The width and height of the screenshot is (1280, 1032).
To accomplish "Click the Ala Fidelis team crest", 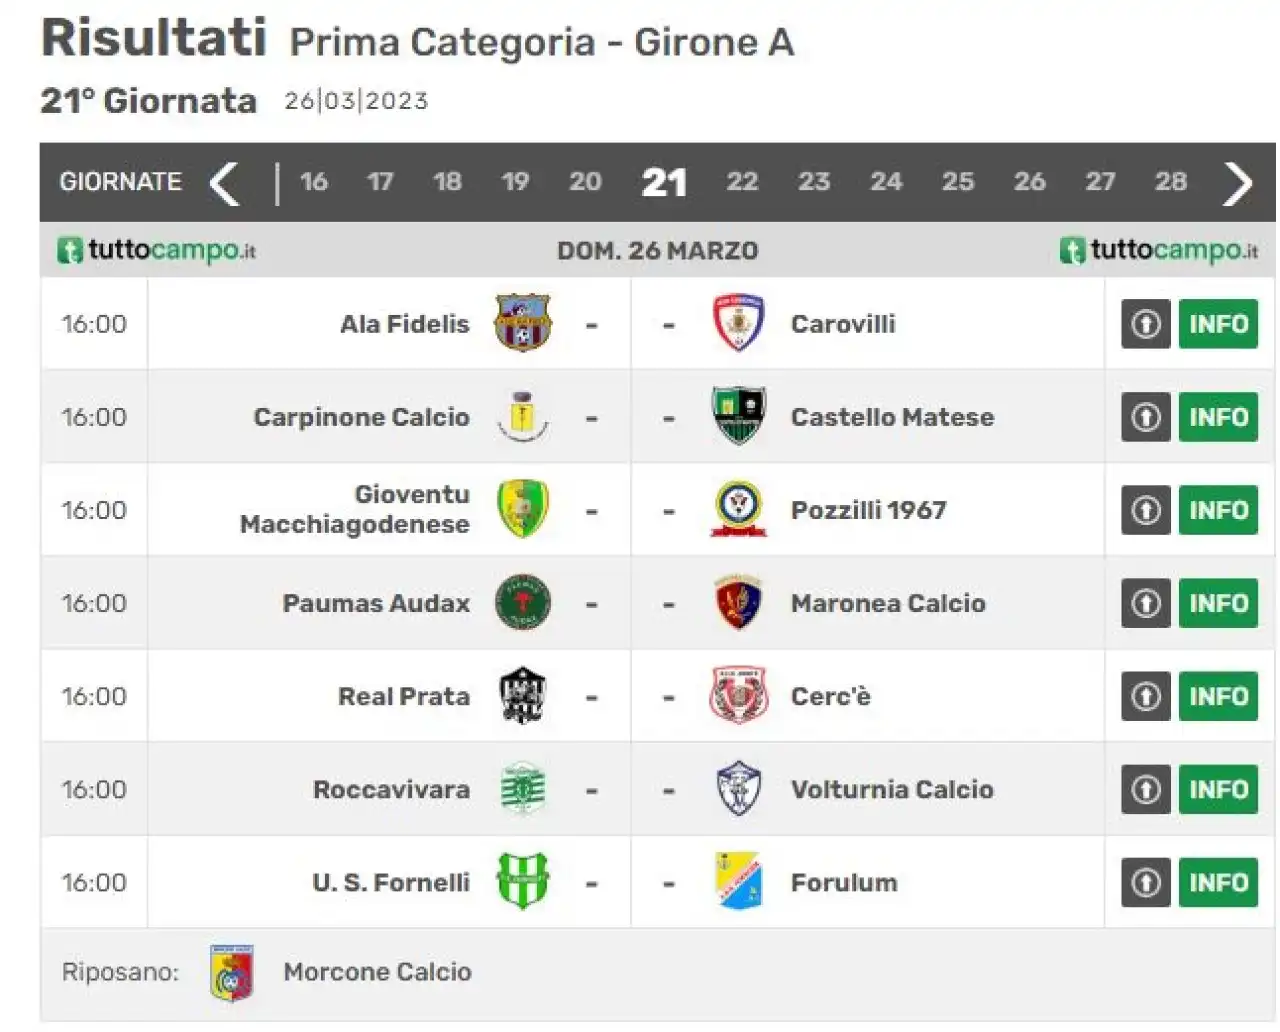I will [523, 322].
